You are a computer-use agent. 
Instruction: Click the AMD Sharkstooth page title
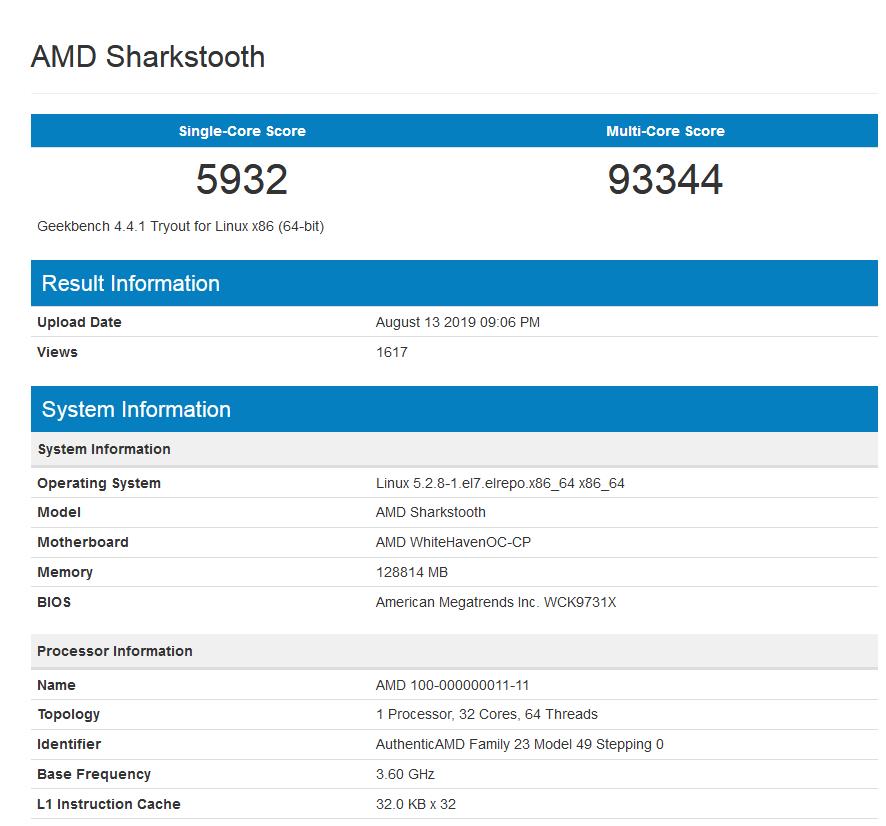pos(148,56)
